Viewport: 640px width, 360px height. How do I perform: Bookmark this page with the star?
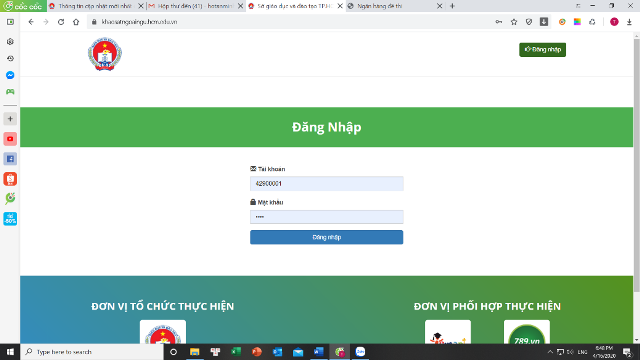click(x=514, y=22)
